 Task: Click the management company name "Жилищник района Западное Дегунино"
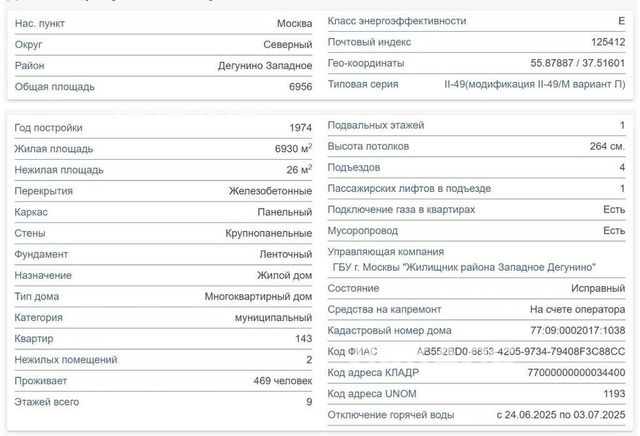pos(463,267)
